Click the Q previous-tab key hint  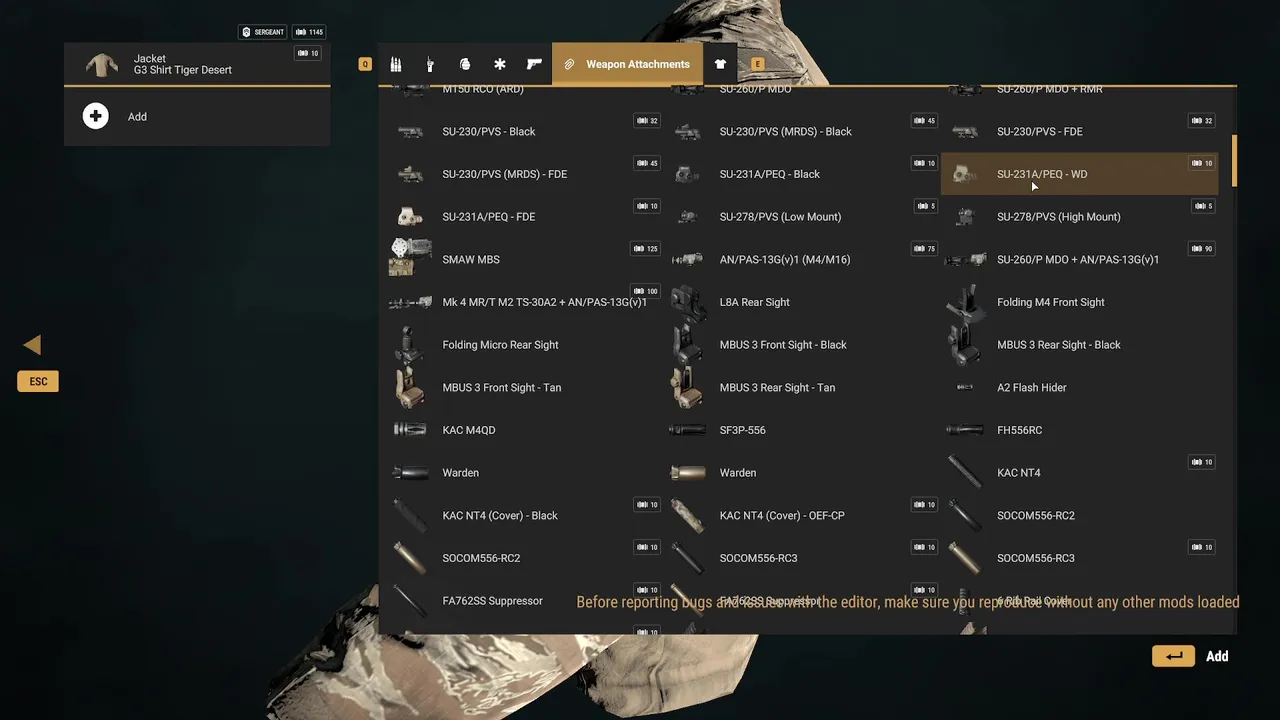(x=365, y=64)
